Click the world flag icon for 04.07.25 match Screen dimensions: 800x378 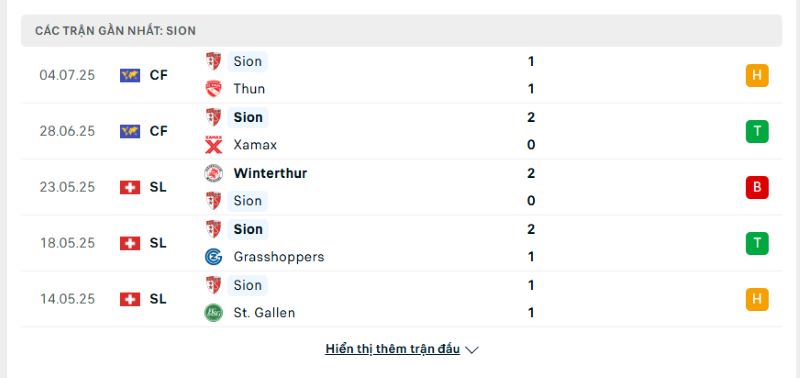[x=130, y=75]
